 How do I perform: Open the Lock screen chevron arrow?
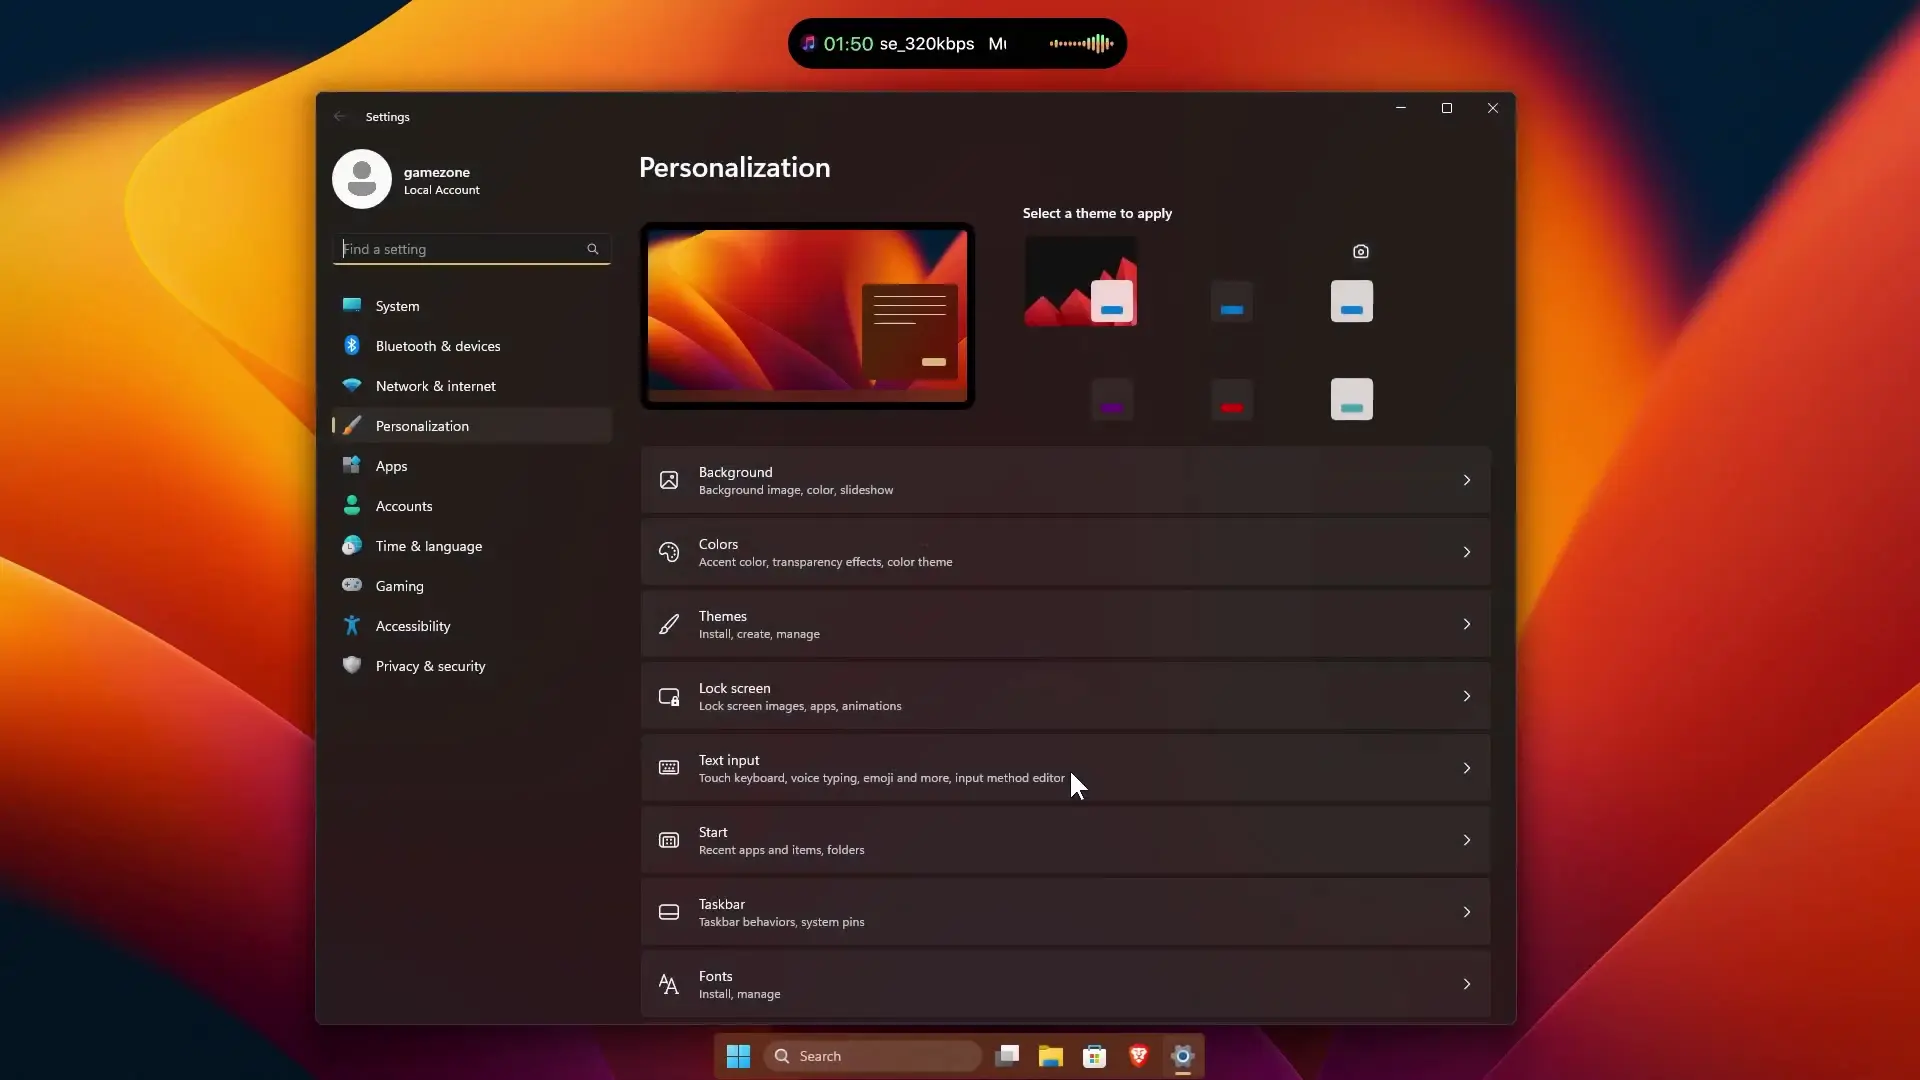1466,696
